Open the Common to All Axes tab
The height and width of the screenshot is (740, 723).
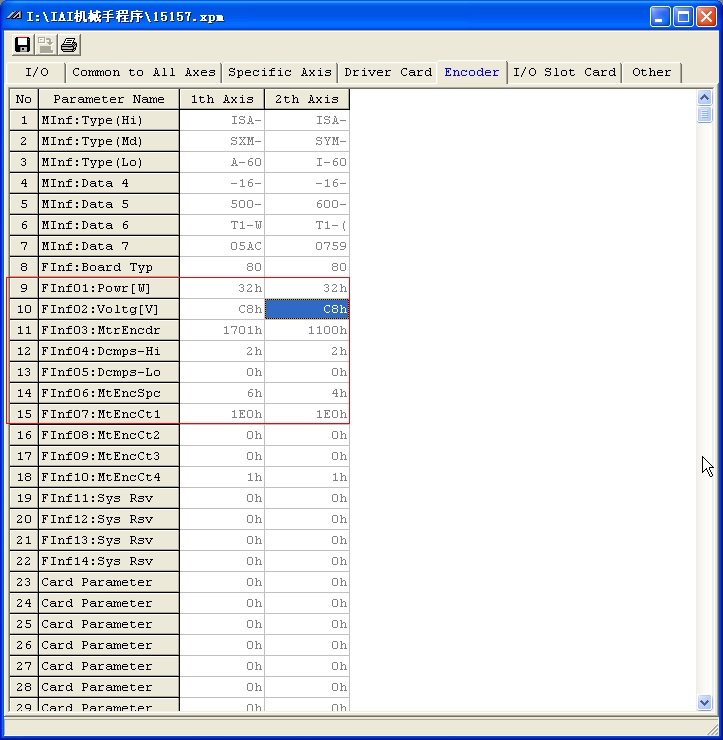(143, 72)
